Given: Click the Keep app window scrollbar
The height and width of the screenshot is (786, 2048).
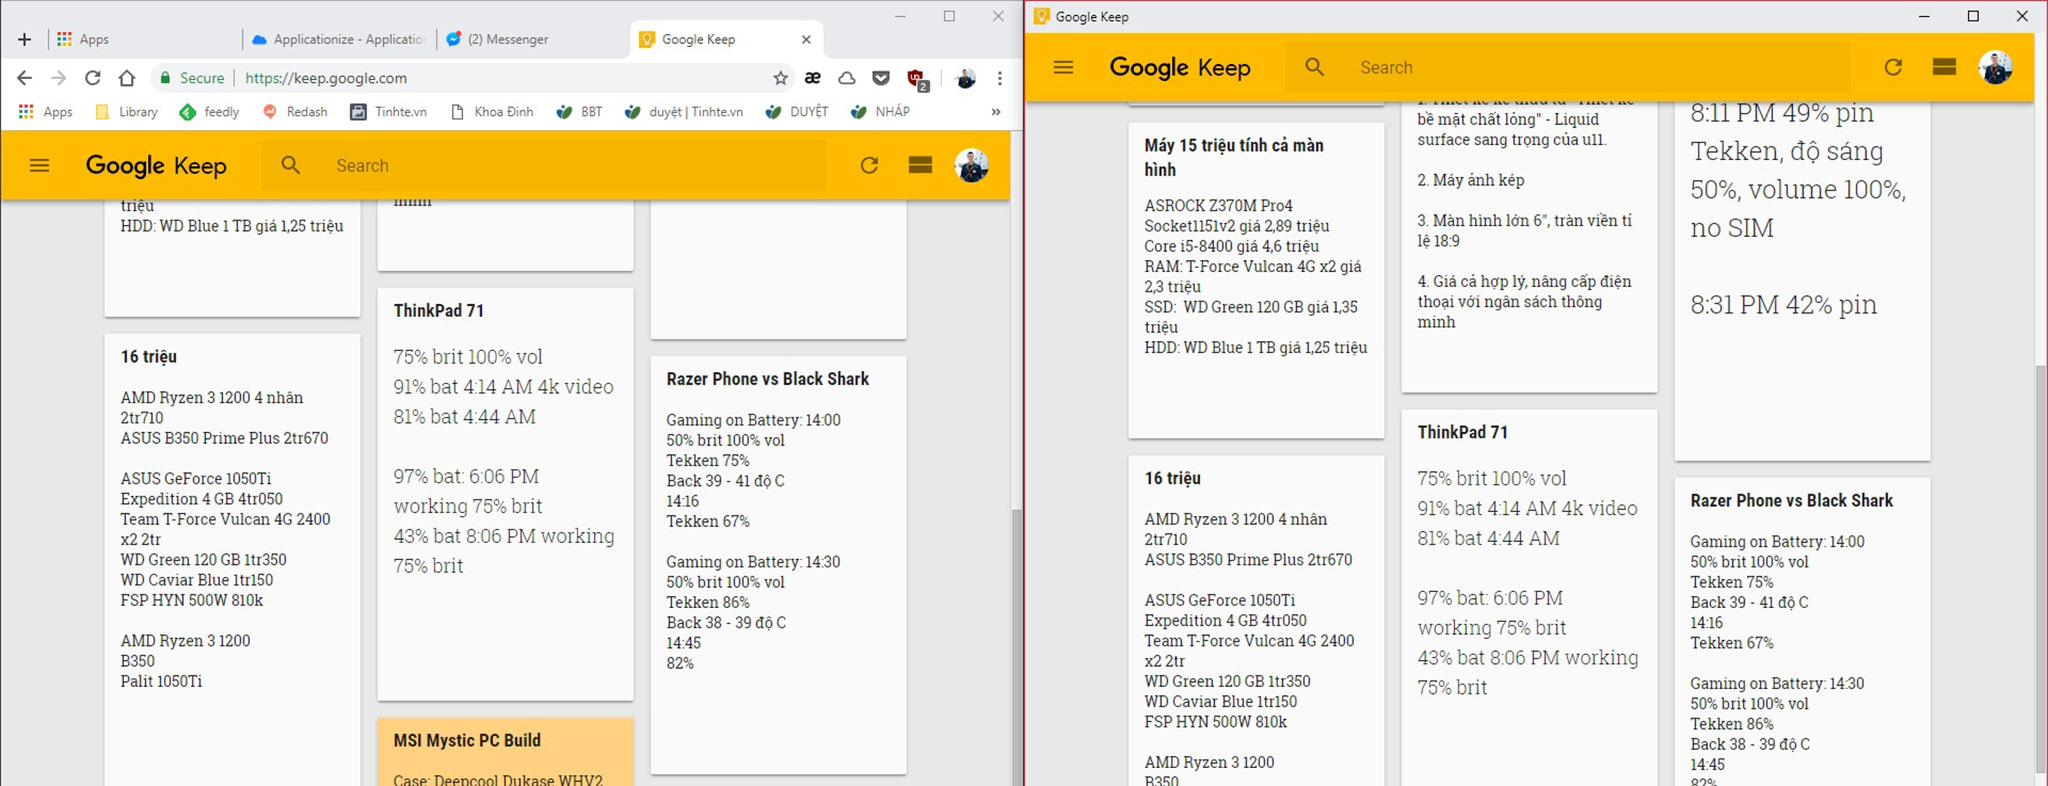Looking at the screenshot, I should (2040, 570).
